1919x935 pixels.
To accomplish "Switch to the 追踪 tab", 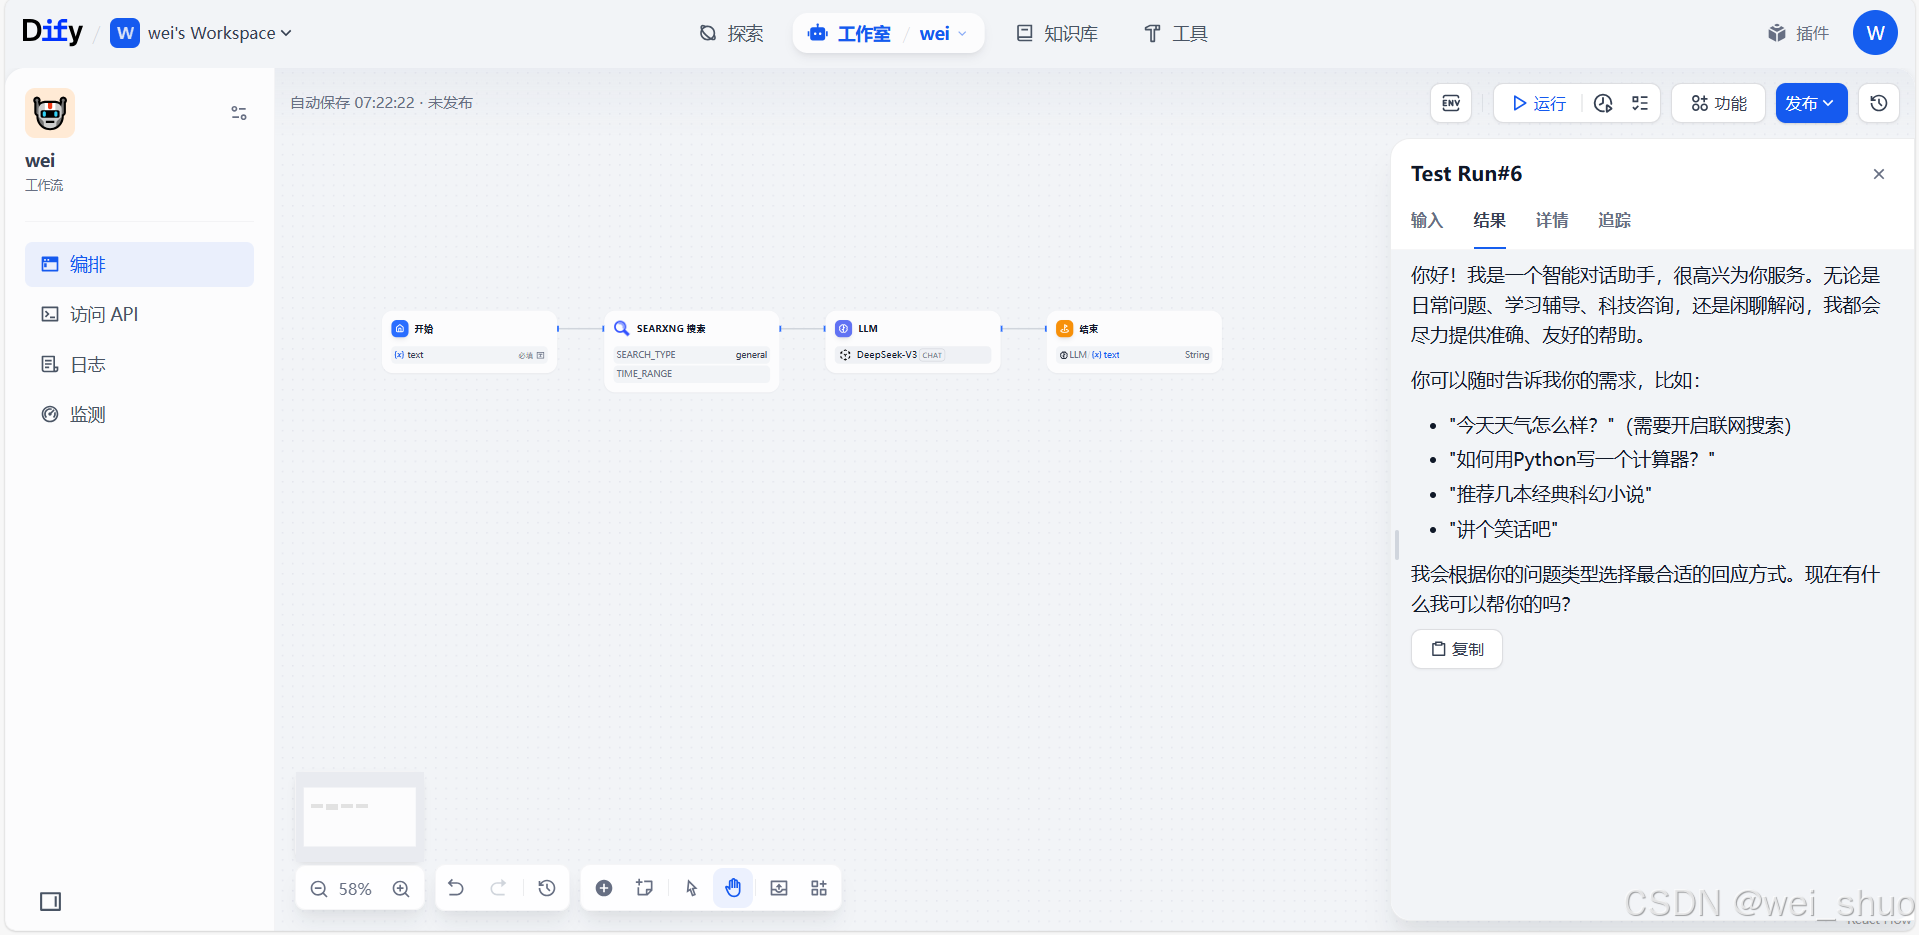I will (x=1614, y=220).
